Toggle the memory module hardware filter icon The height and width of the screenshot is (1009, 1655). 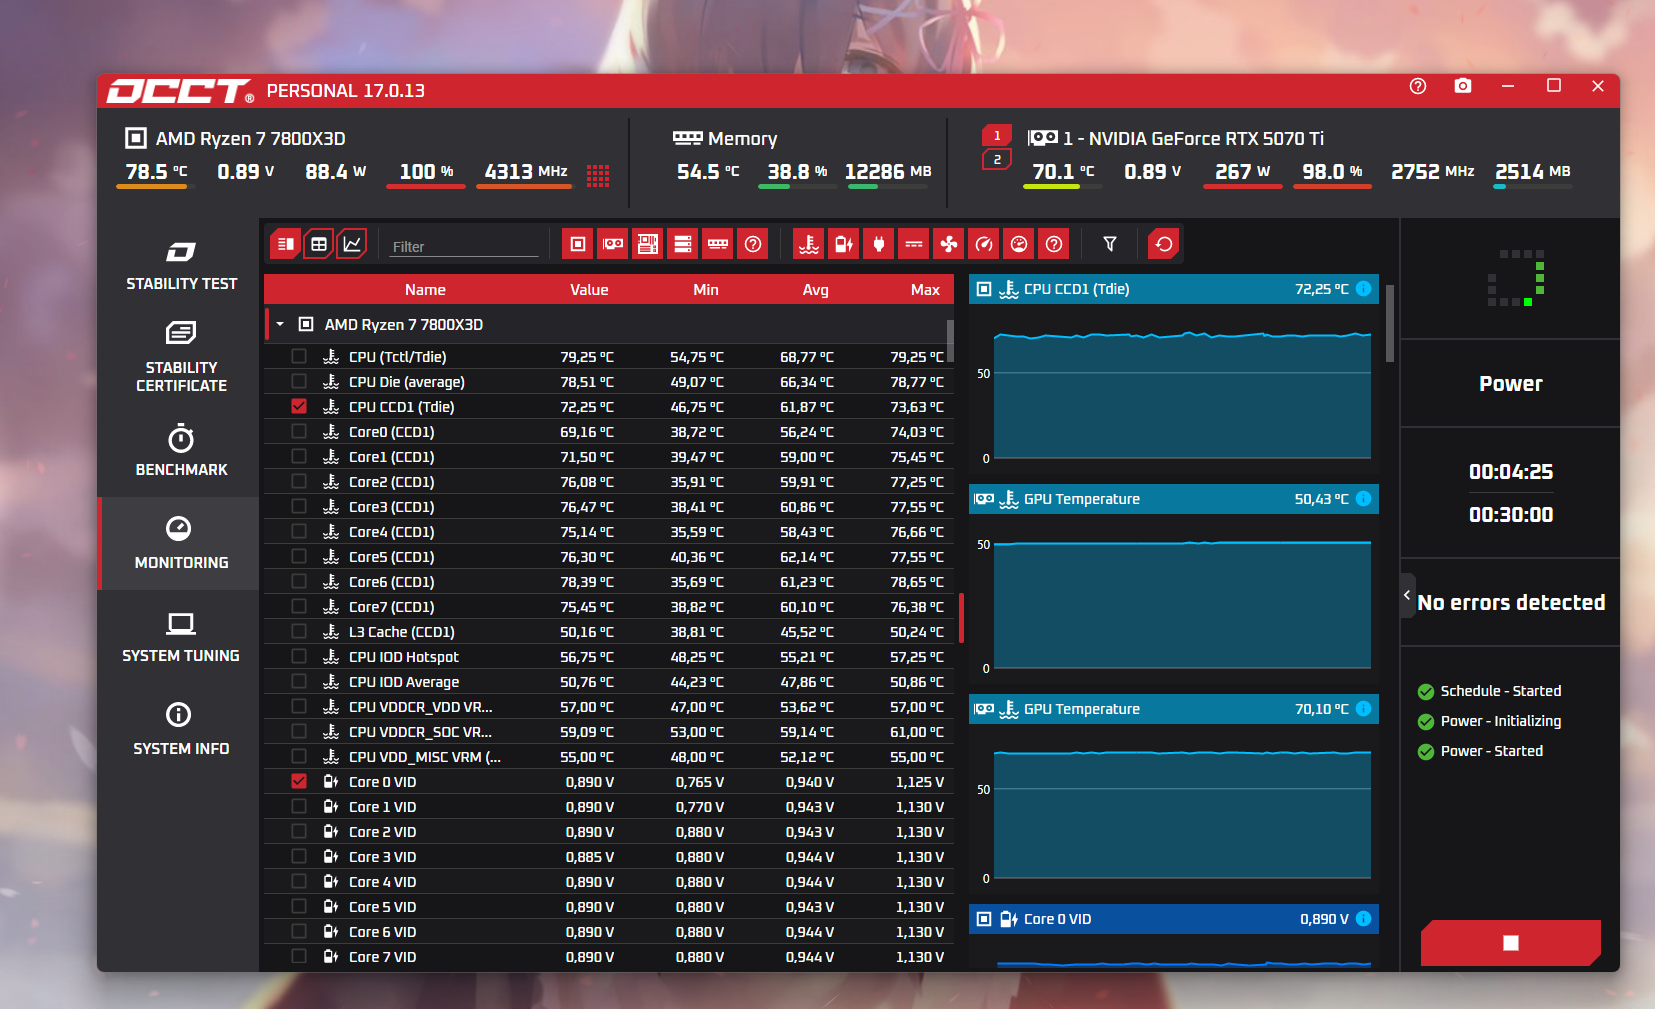(718, 244)
